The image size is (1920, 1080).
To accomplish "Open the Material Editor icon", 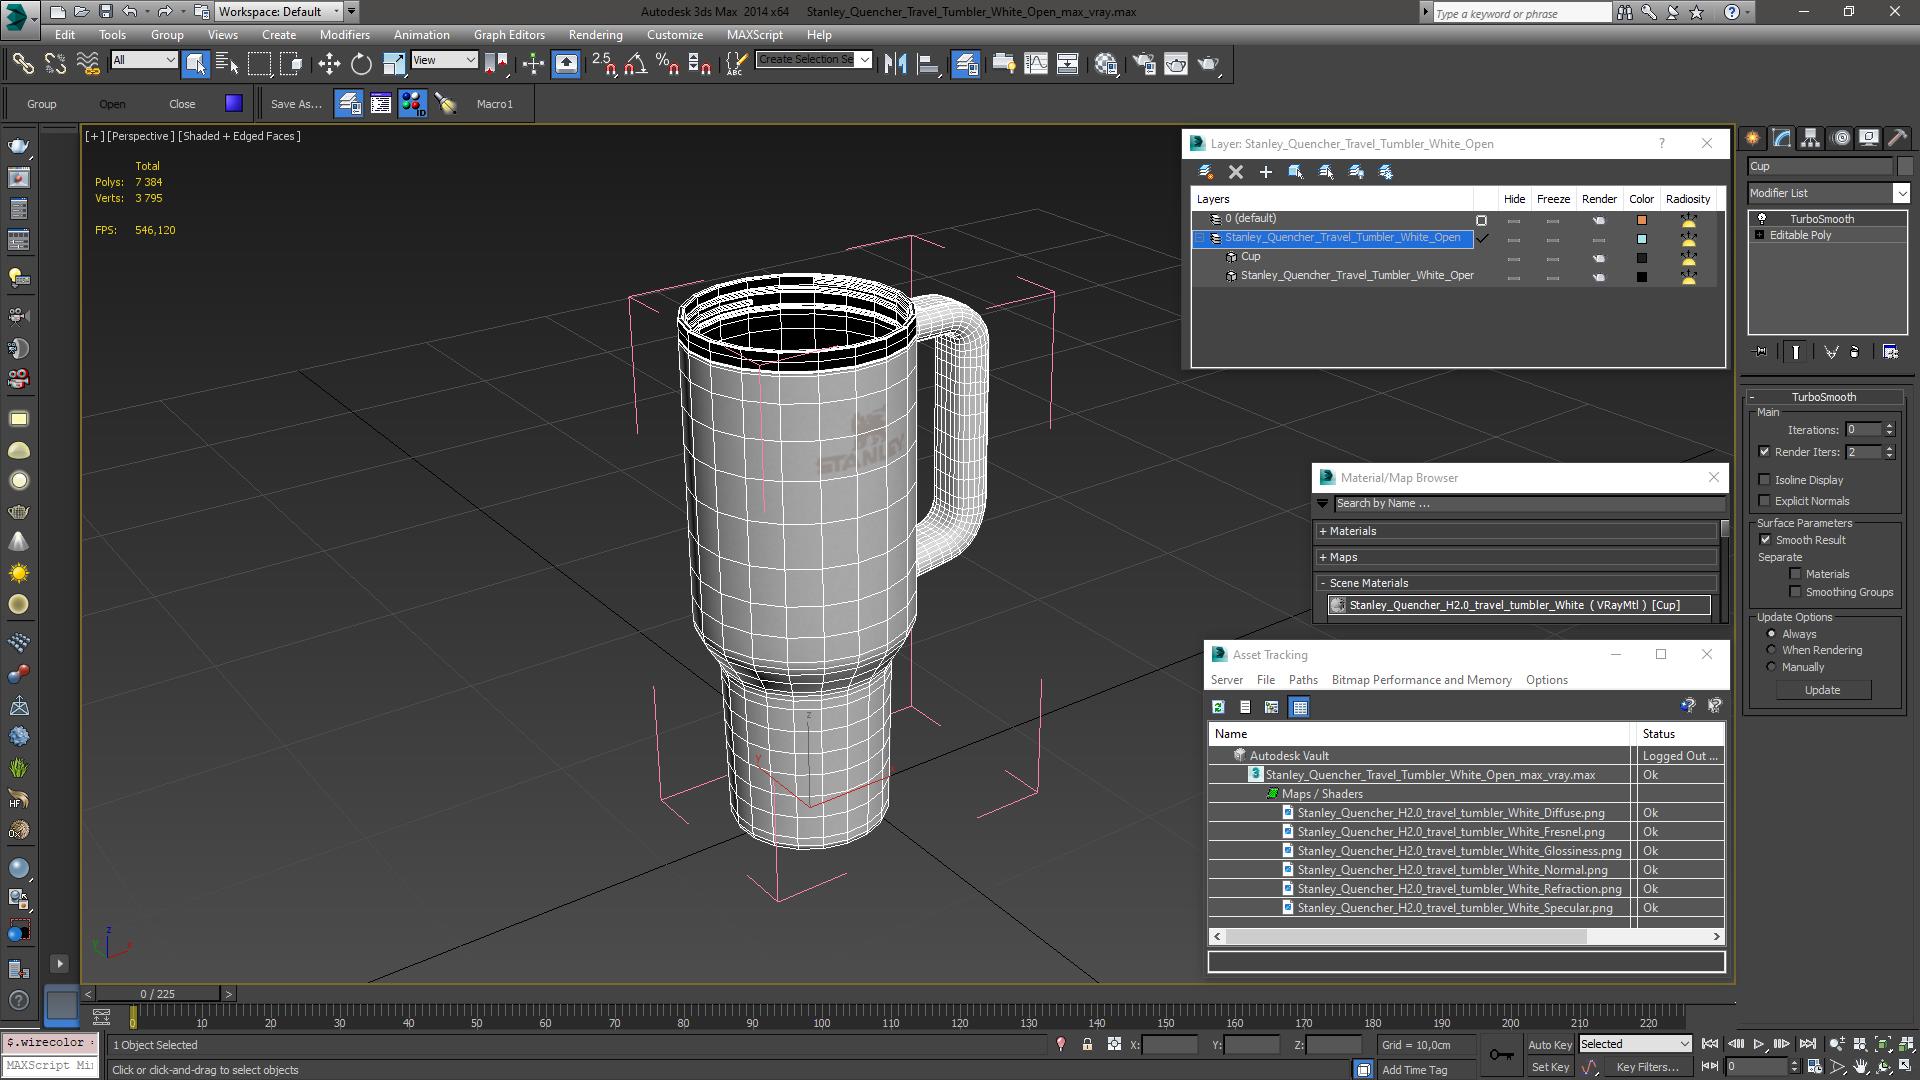I will coord(1106,64).
